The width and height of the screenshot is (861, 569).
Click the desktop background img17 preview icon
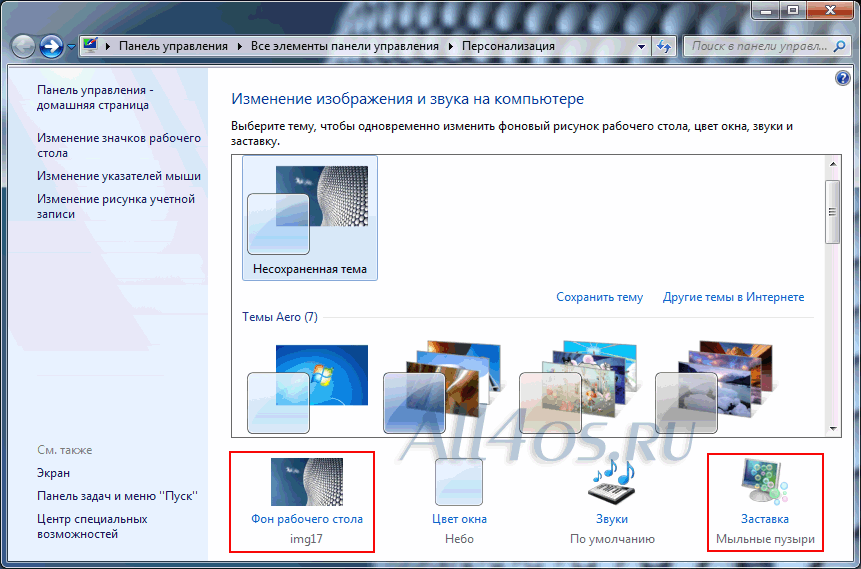[307, 482]
